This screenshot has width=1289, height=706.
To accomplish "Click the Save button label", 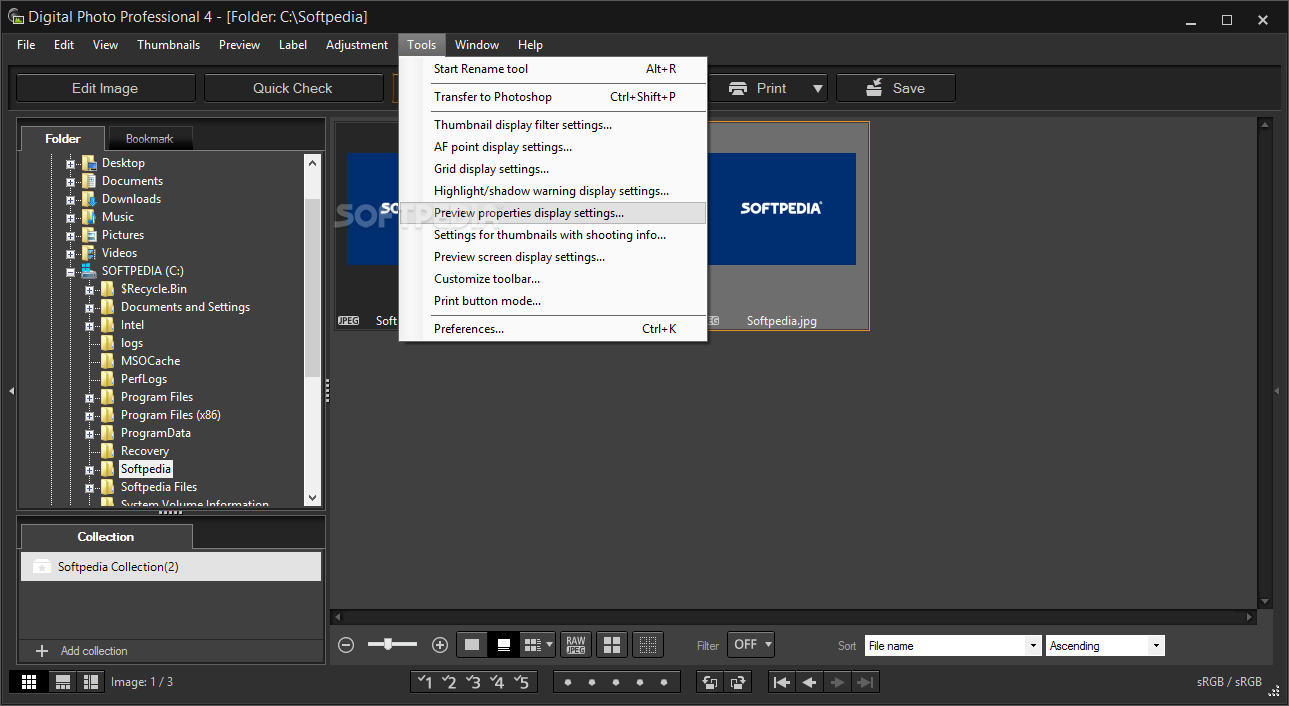I will 909,88.
